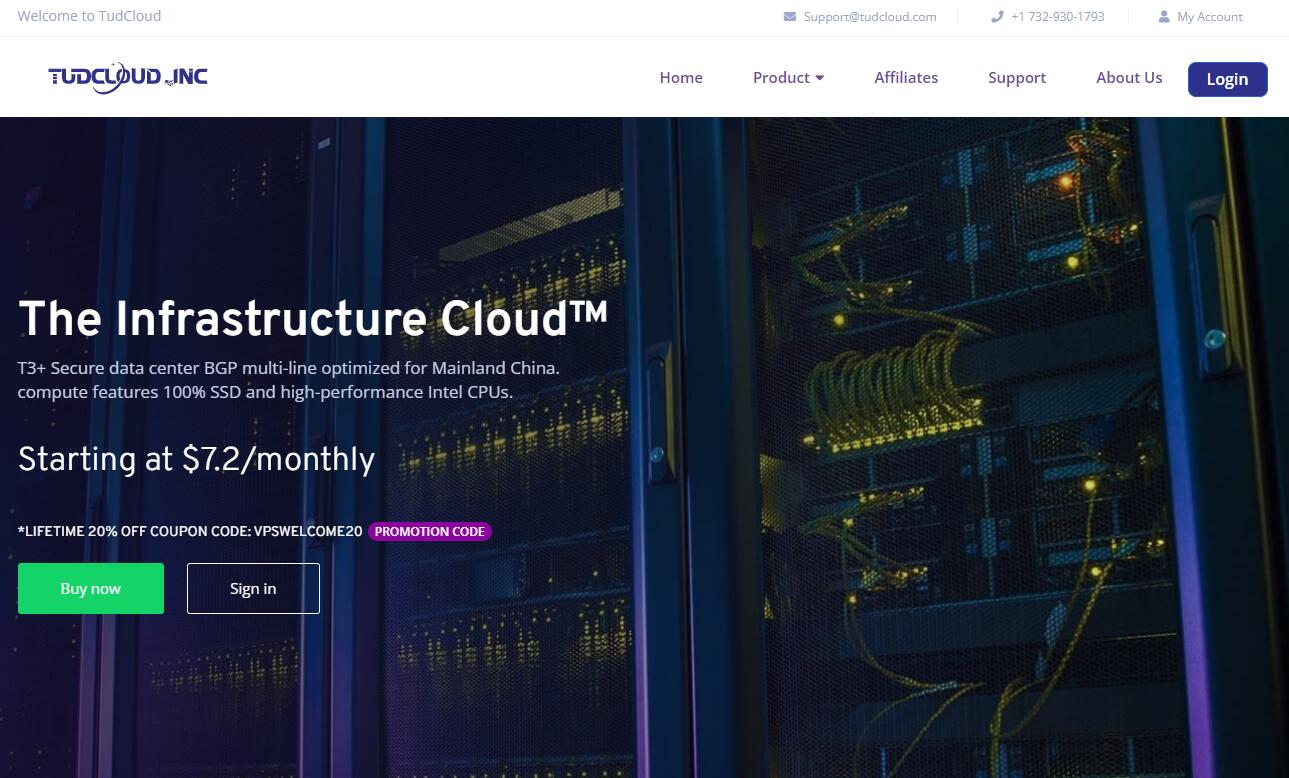Viewport: 1289px width, 778px height.
Task: Click the Login button
Action: pos(1227,79)
